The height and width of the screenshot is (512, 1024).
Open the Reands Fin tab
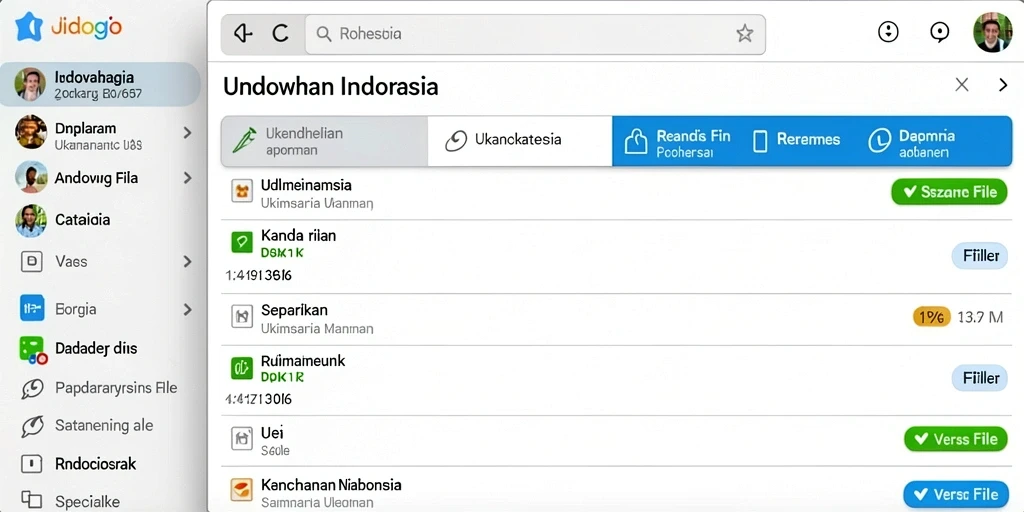[678, 141]
